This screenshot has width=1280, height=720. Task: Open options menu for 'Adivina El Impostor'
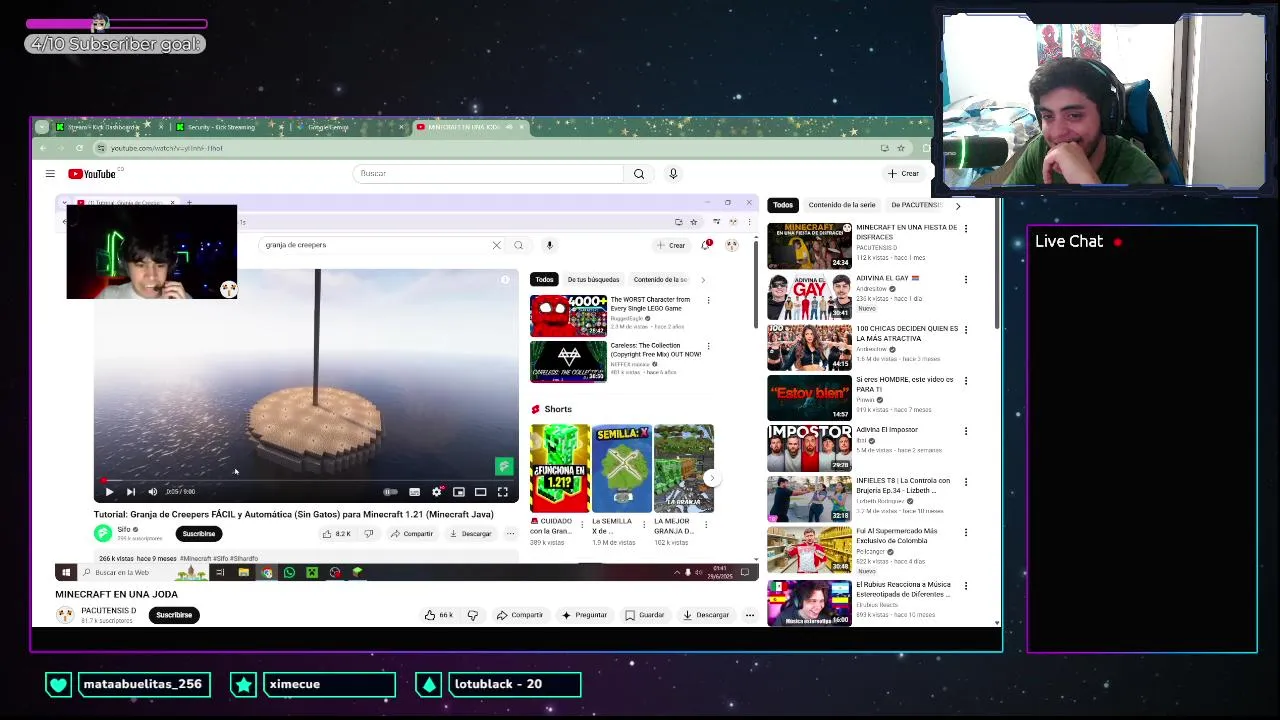pos(966,431)
